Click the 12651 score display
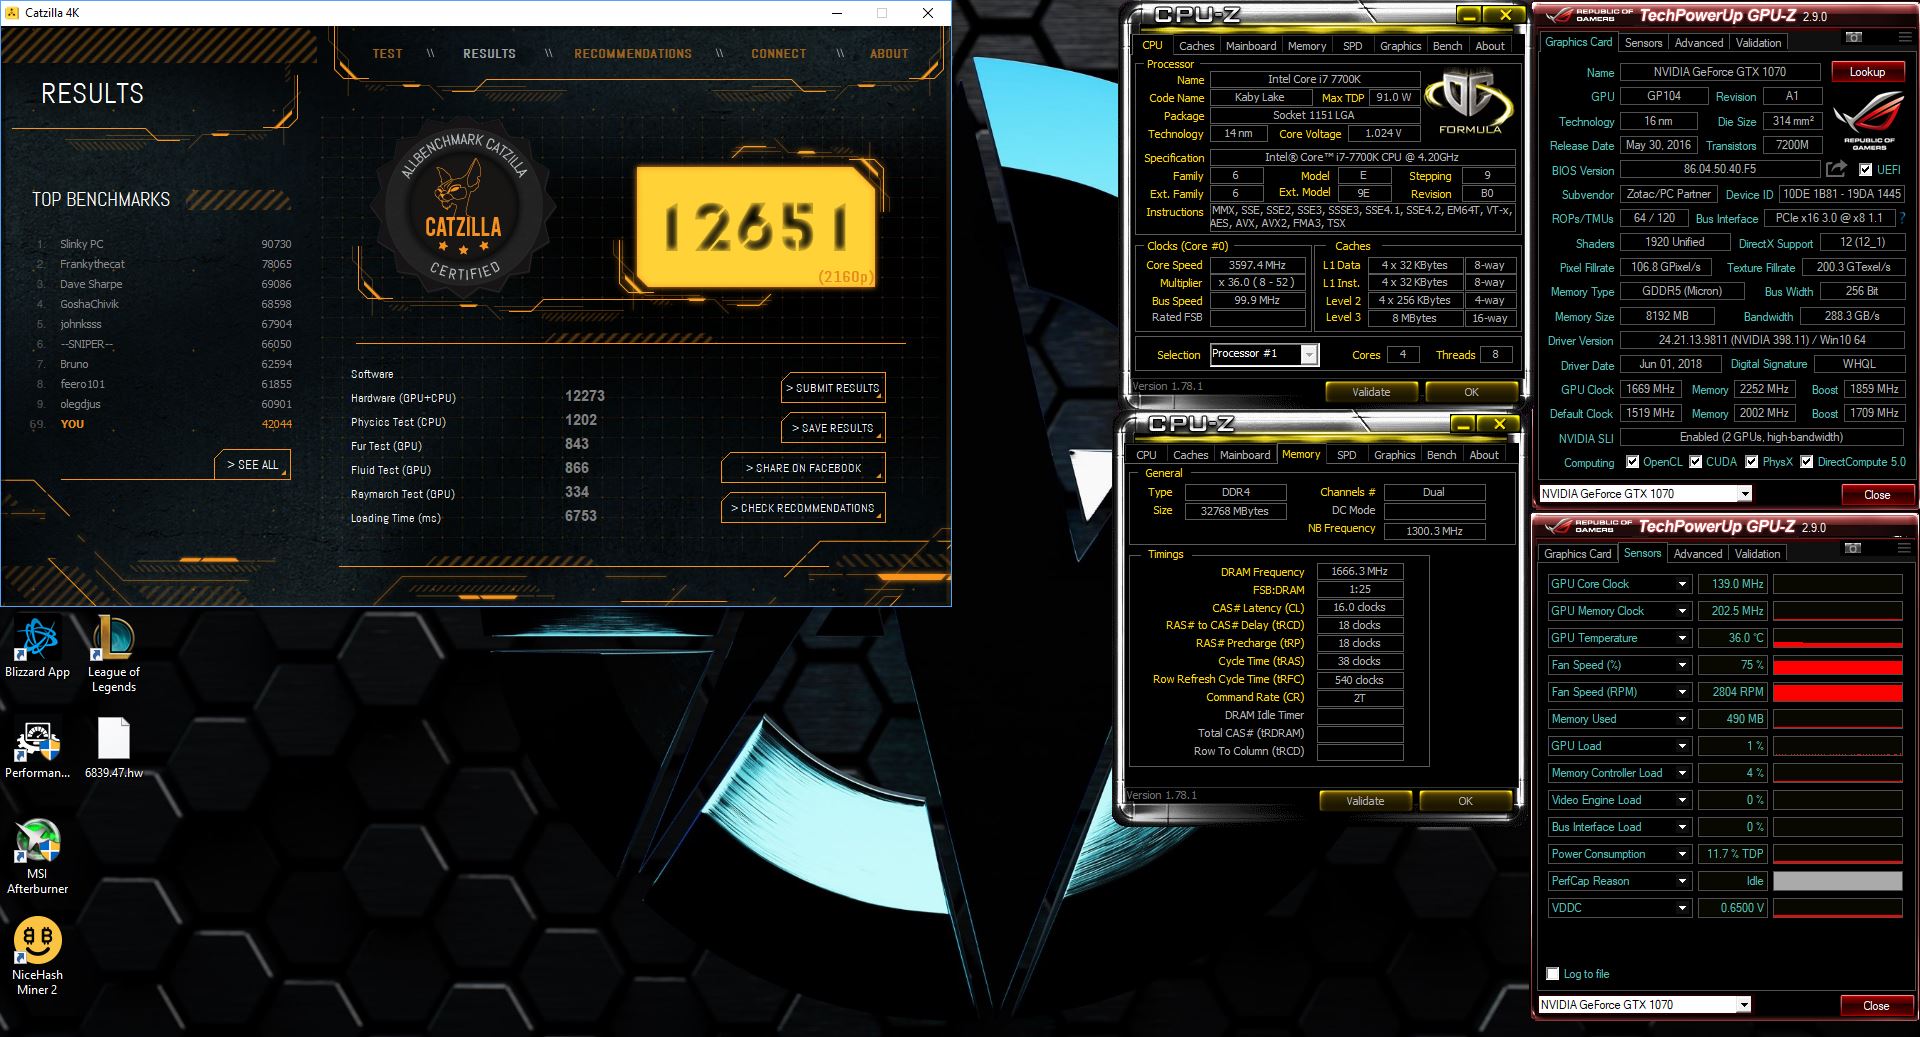The image size is (1920, 1037). coord(756,228)
